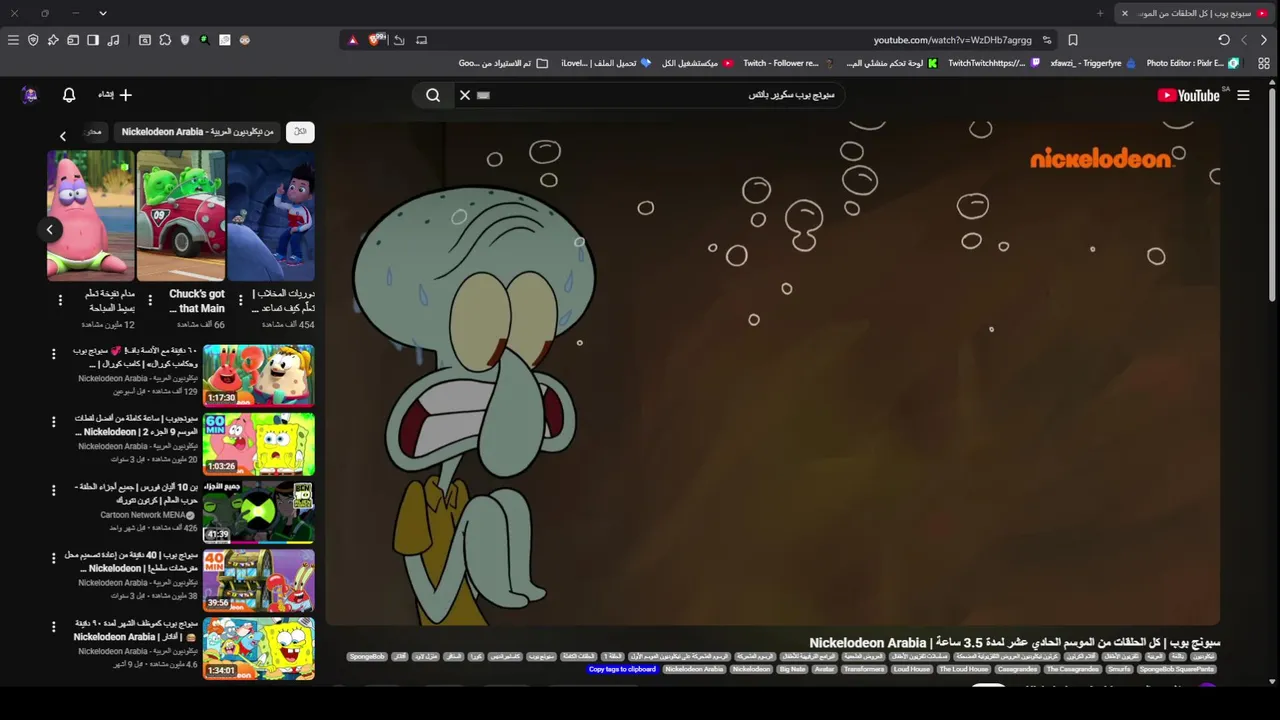Open YouTube notifications bell
The image size is (1280, 720).
69,95
